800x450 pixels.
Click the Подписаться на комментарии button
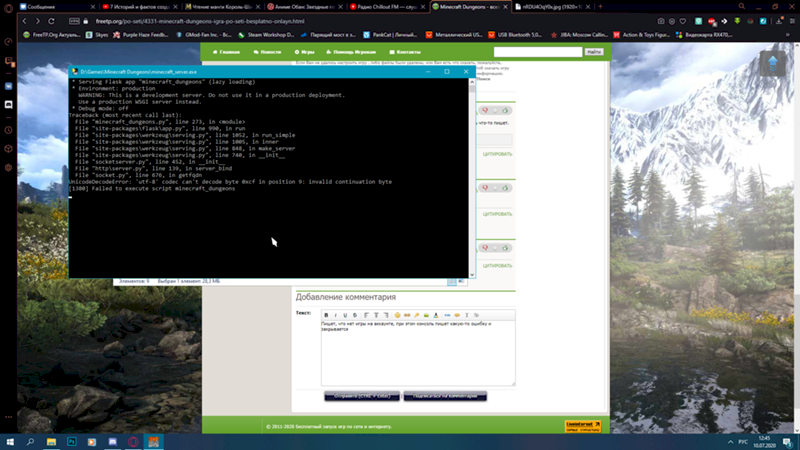pyautogui.click(x=445, y=396)
